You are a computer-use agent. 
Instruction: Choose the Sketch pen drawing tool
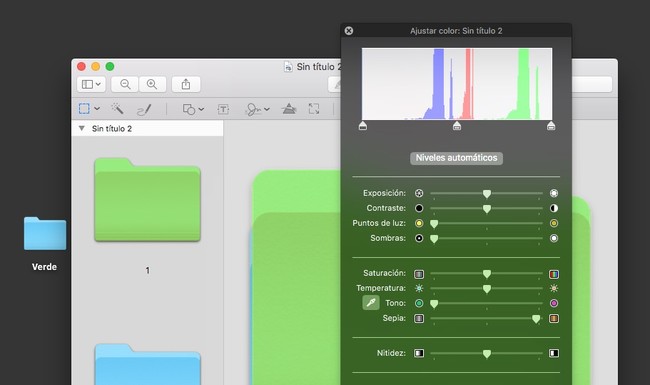point(144,109)
